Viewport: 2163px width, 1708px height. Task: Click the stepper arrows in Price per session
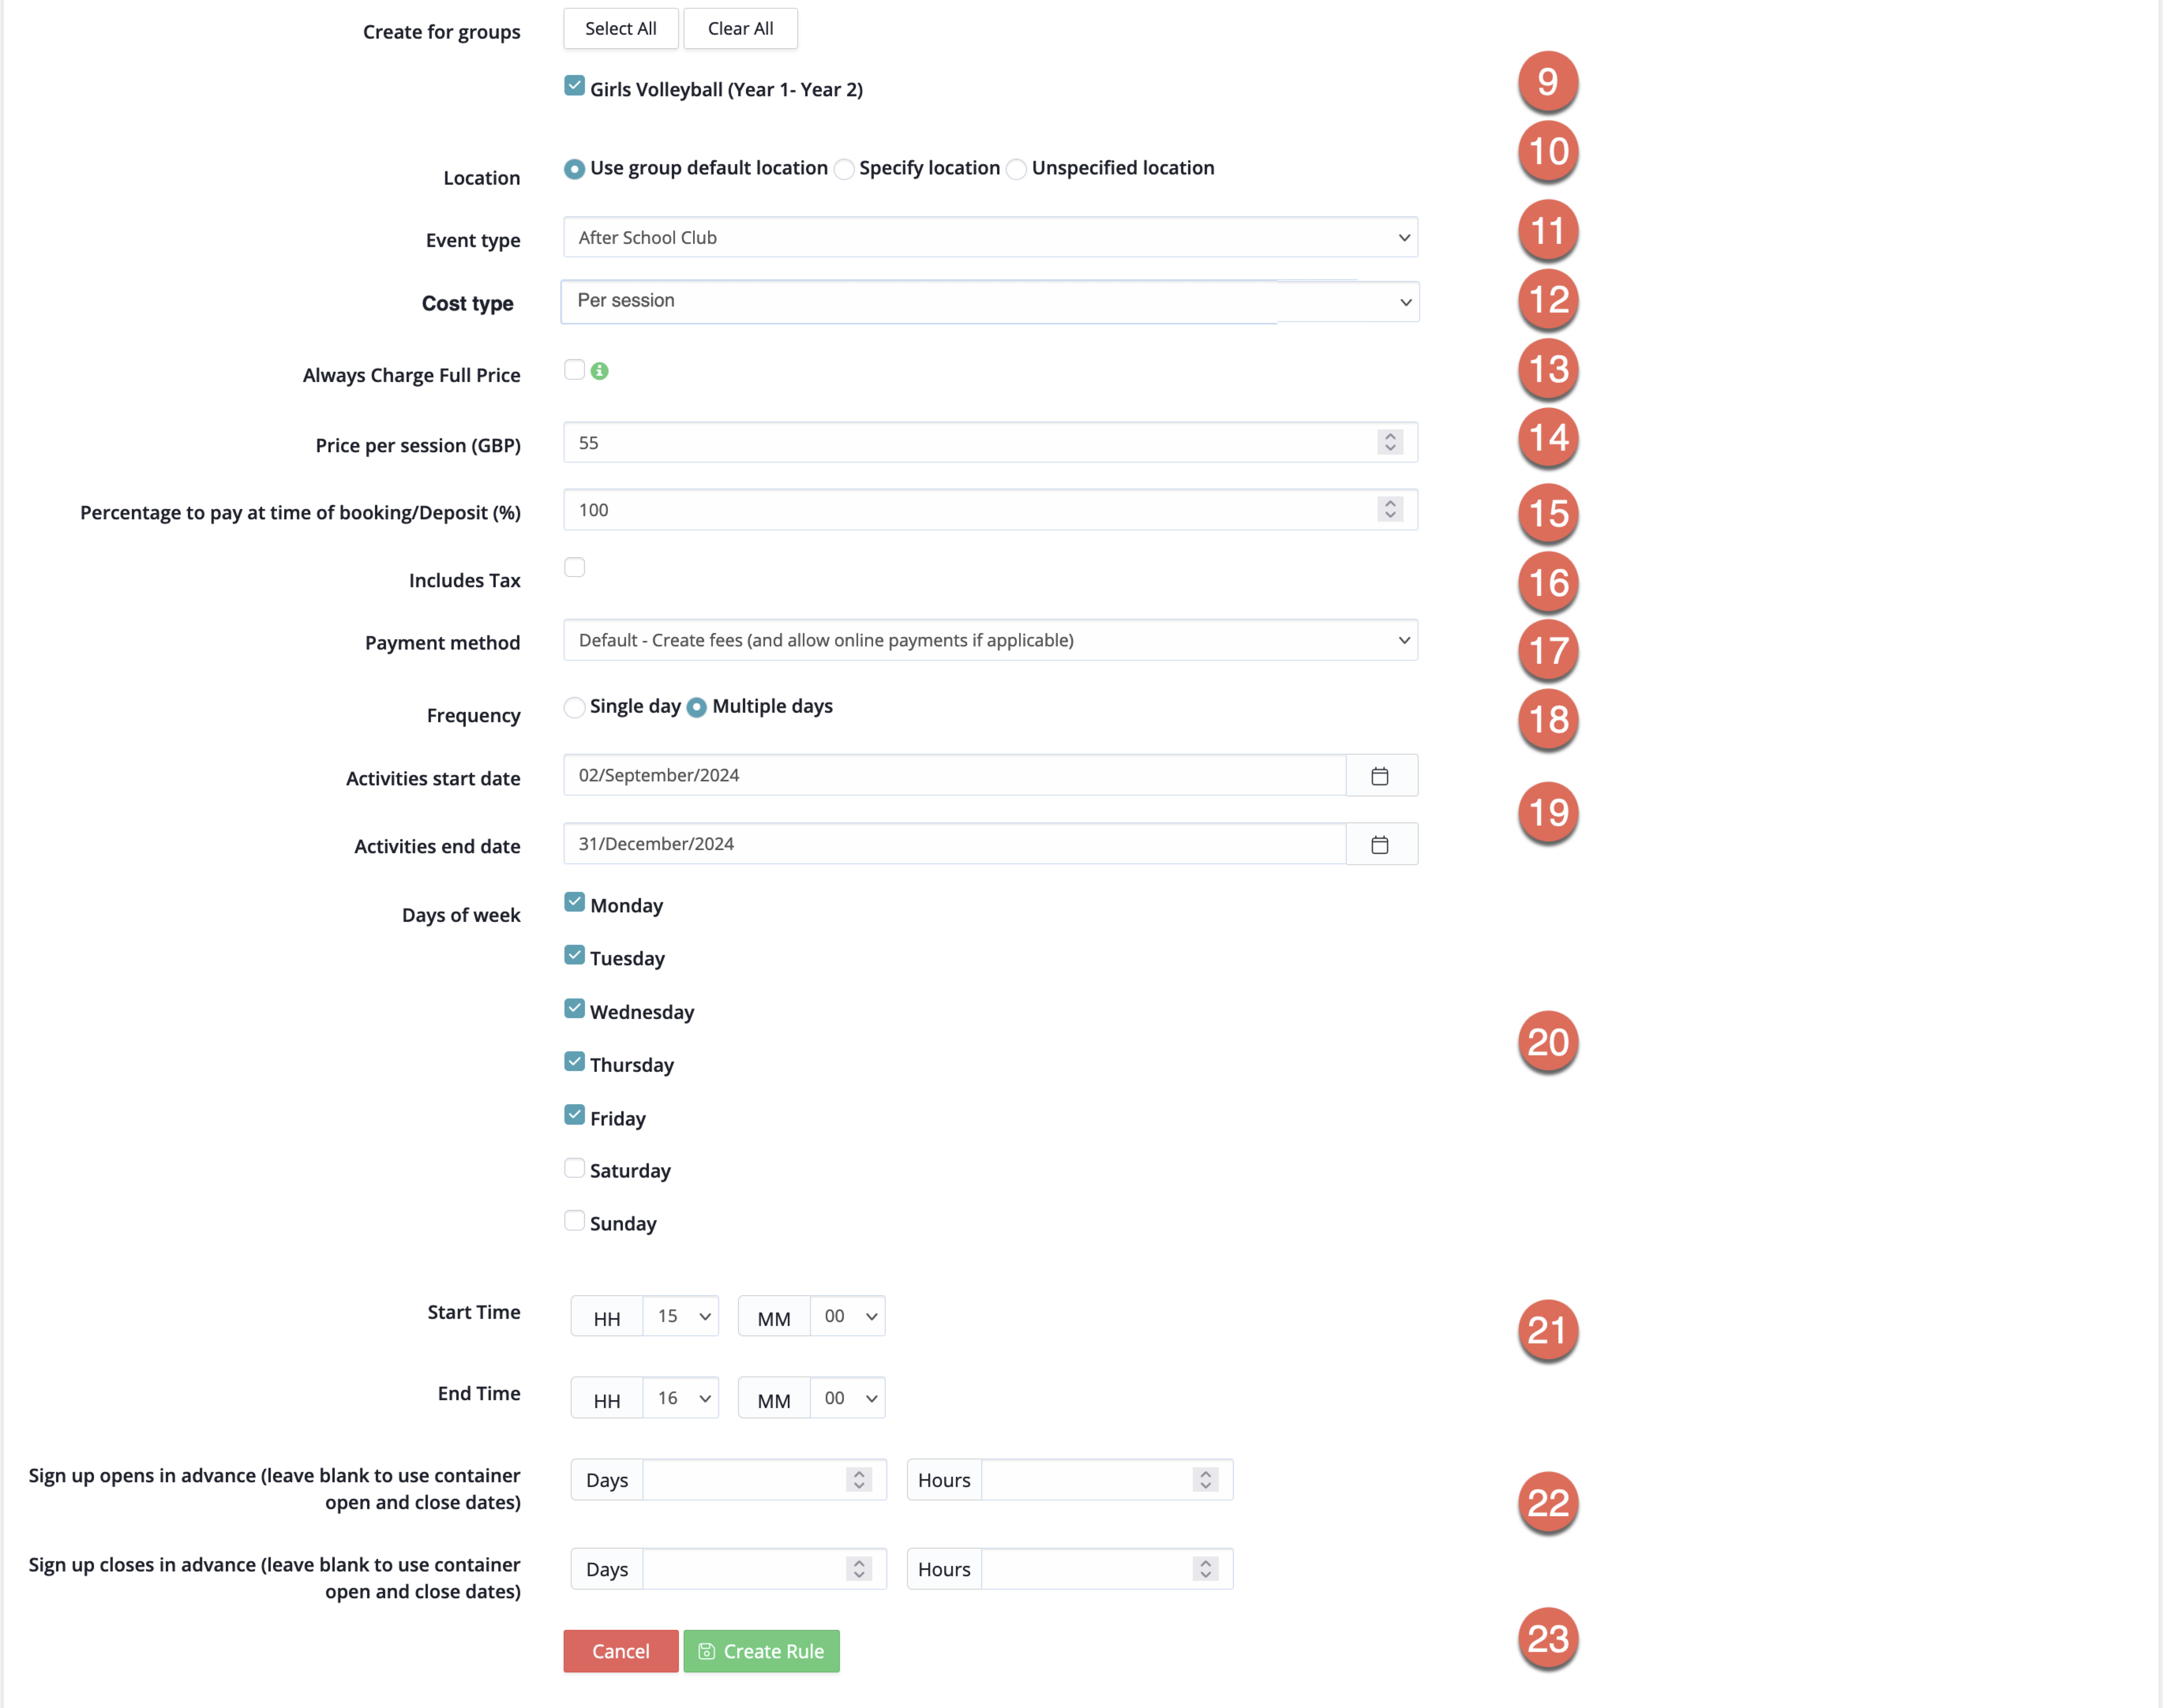[1390, 442]
